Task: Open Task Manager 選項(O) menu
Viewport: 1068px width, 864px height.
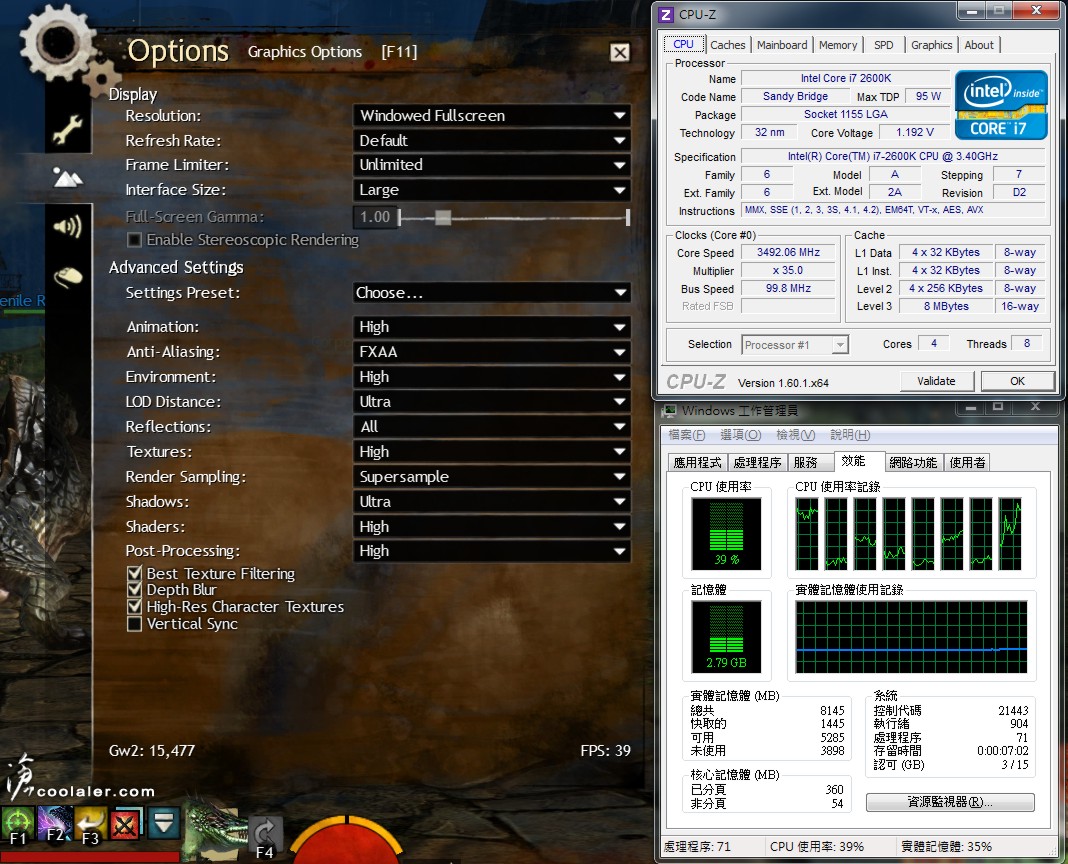Action: [740, 435]
